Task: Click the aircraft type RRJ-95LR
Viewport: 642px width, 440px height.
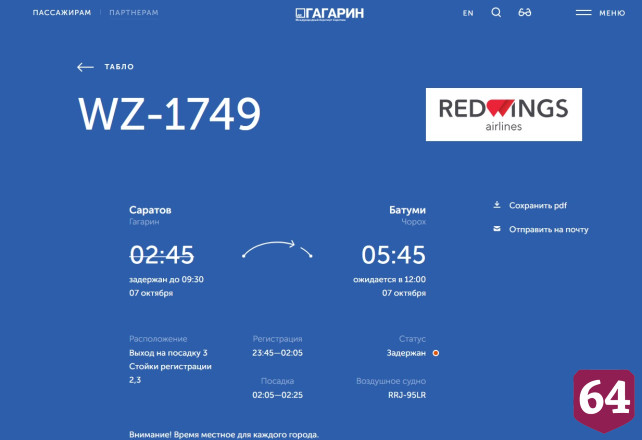Action: [x=407, y=395]
